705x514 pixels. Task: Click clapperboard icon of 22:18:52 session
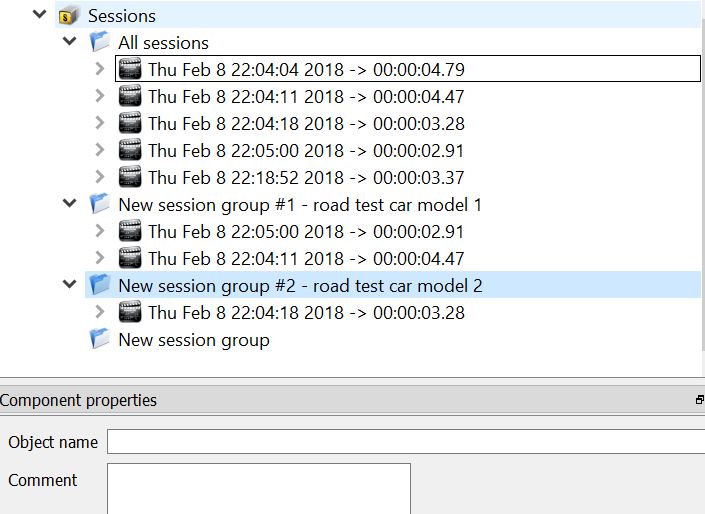pyautogui.click(x=130, y=177)
